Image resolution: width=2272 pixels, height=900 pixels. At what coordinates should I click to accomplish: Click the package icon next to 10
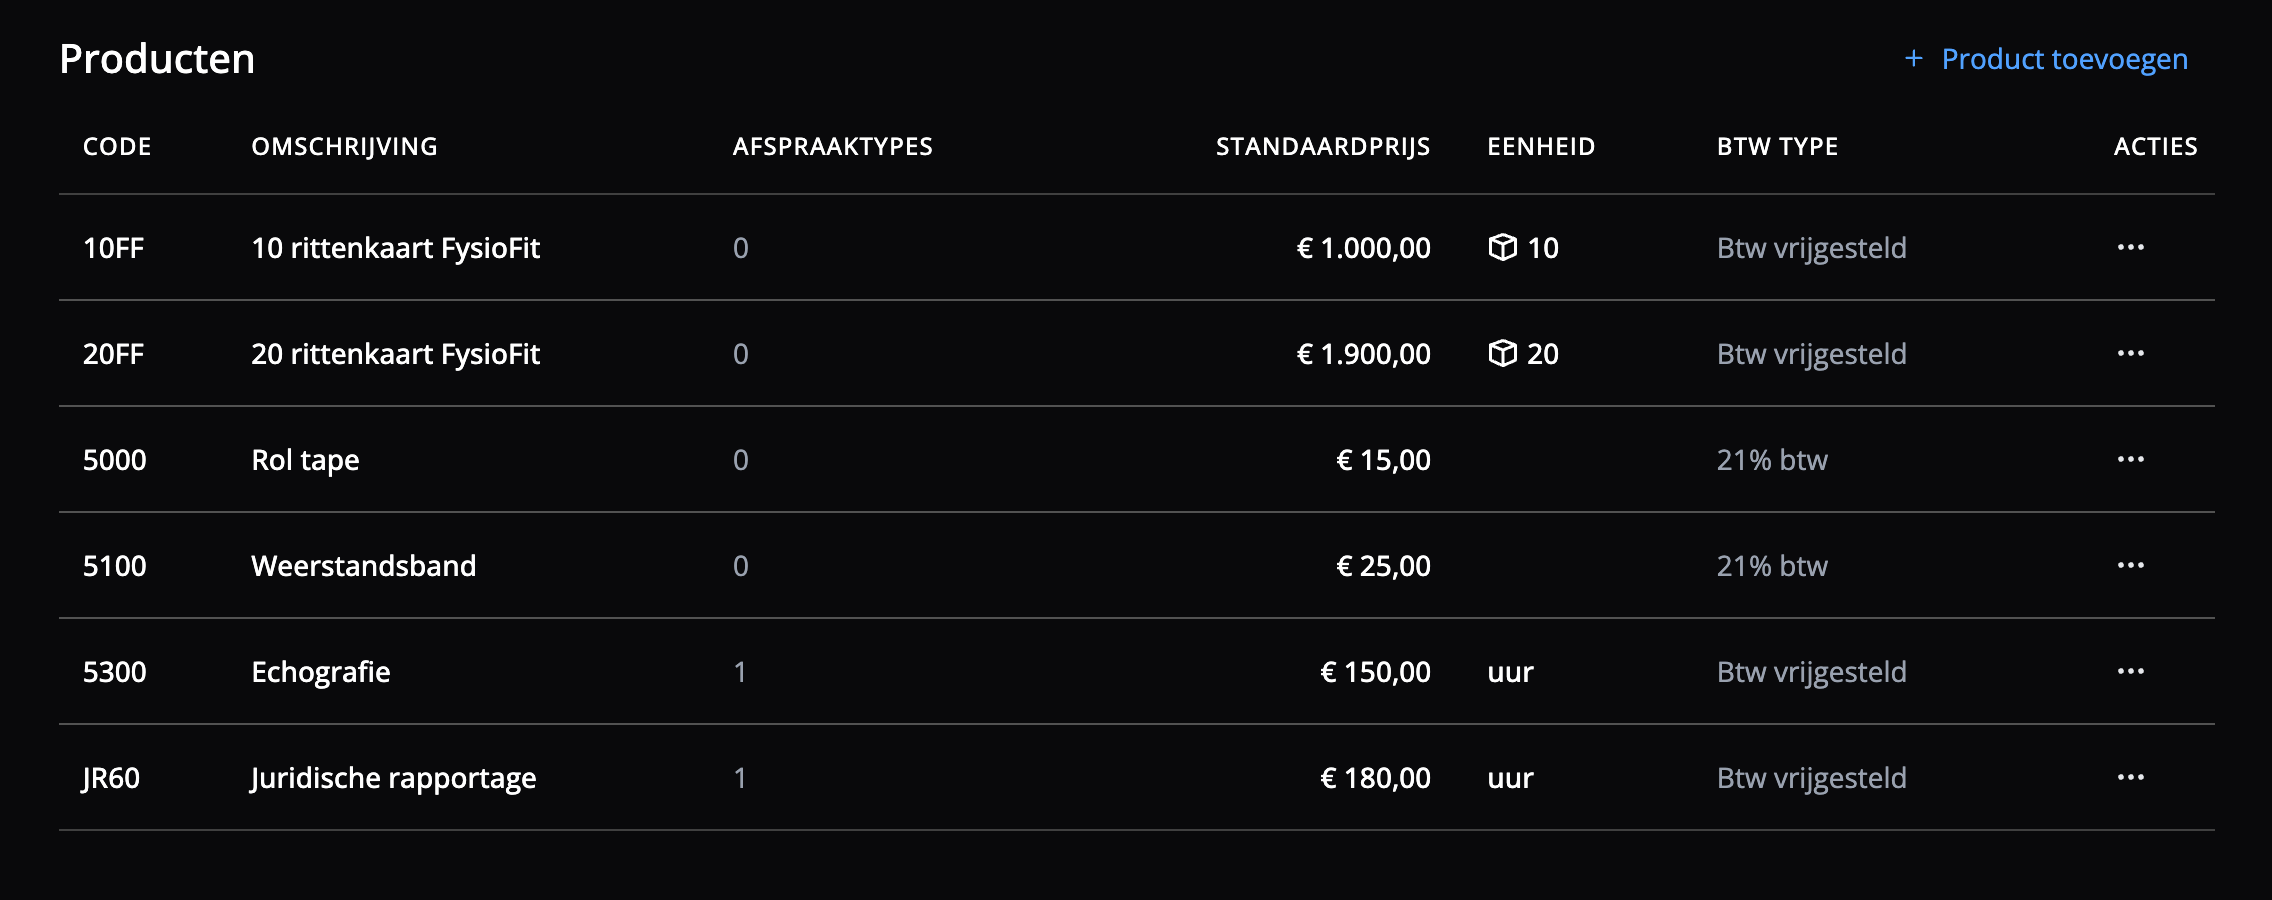1502,247
